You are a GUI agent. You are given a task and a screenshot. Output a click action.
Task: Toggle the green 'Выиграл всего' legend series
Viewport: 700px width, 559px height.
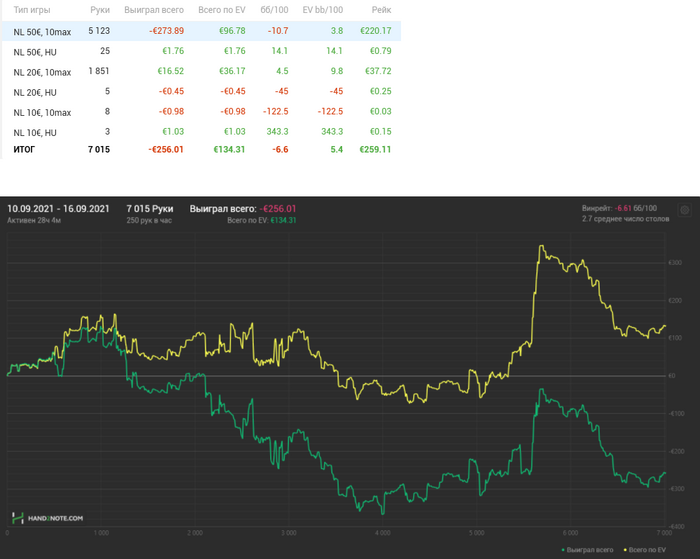587,550
